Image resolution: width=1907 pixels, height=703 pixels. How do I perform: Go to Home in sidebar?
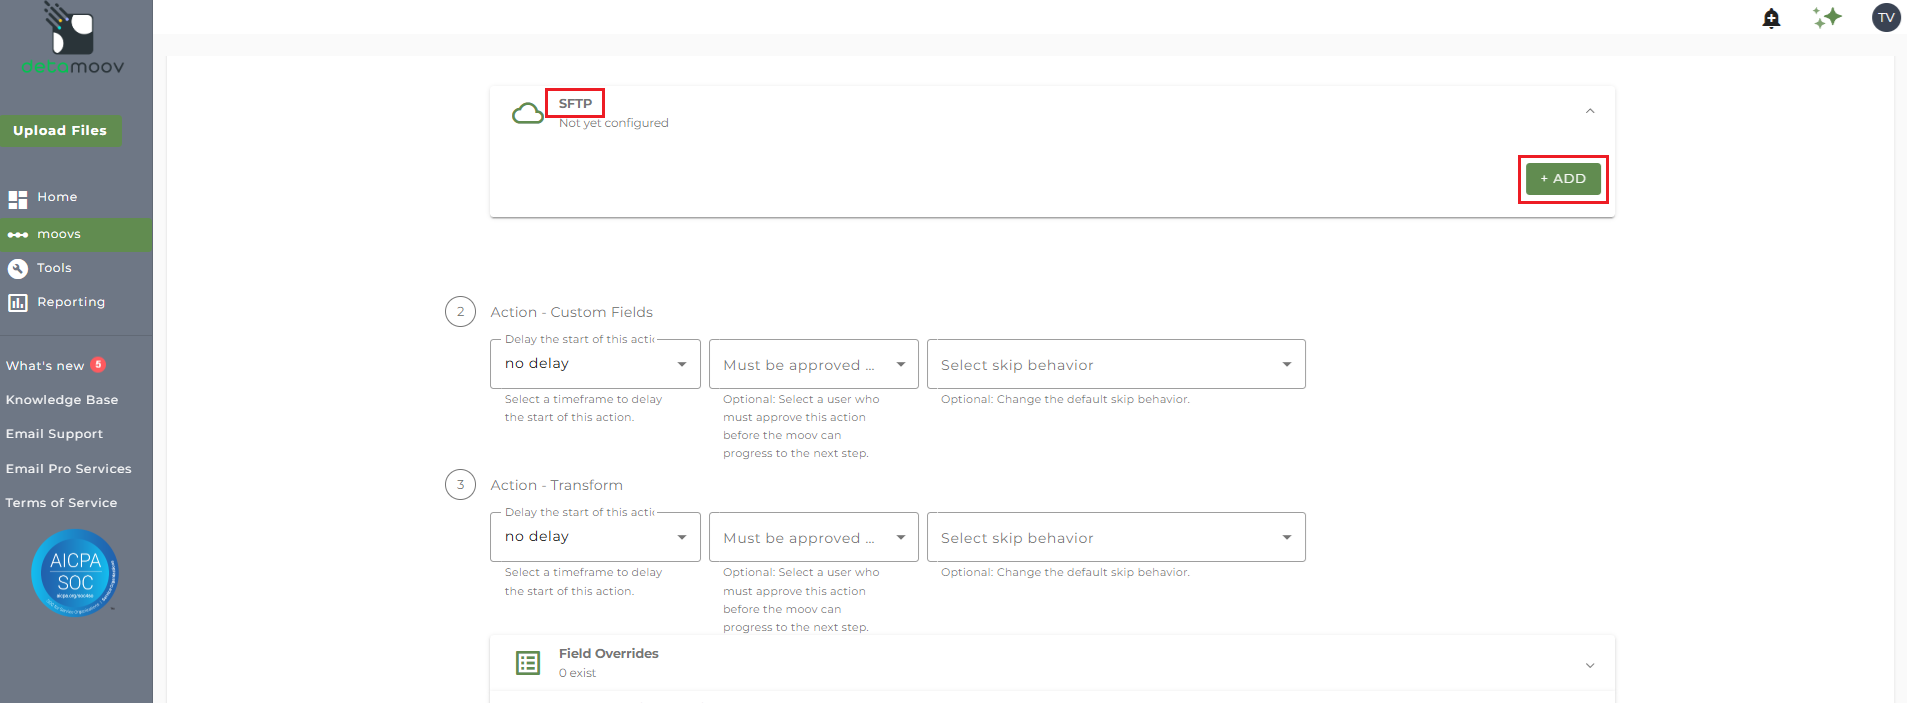pos(57,198)
